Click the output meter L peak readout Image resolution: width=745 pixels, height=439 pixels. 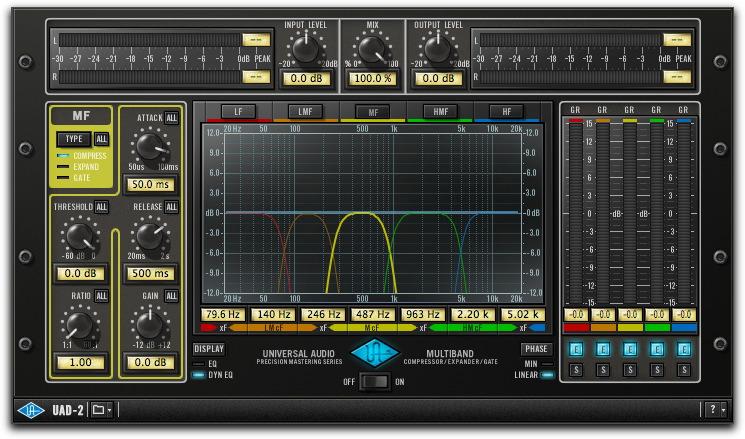pyautogui.click(x=677, y=39)
